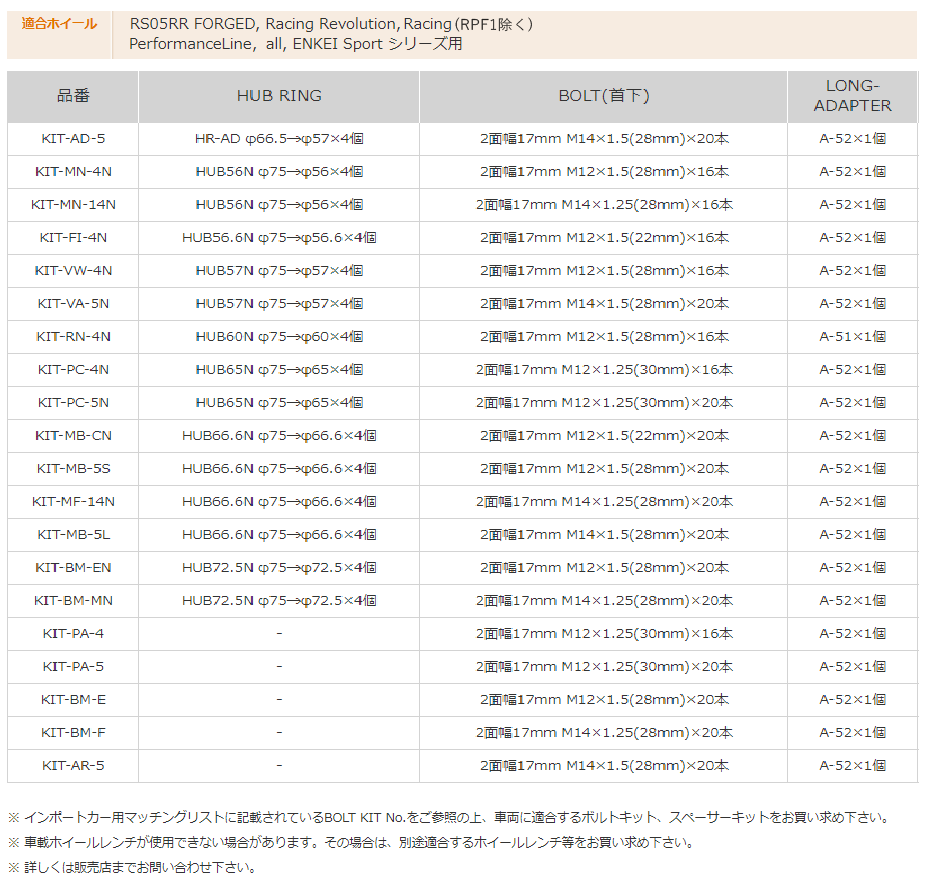Click part number KIT-AD-5

pyautogui.click(x=73, y=139)
